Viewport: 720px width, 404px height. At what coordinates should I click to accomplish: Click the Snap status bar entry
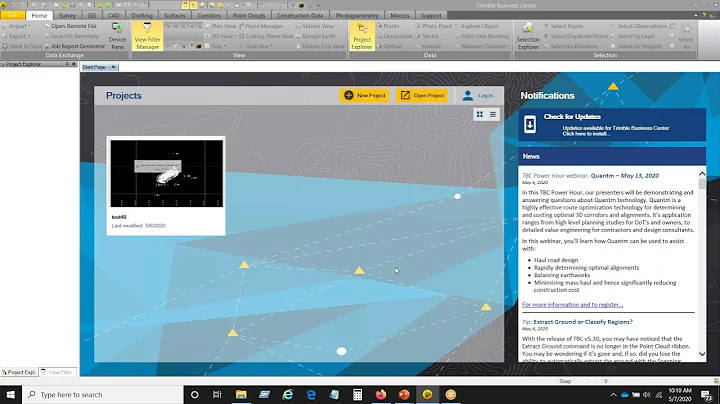(x=565, y=381)
